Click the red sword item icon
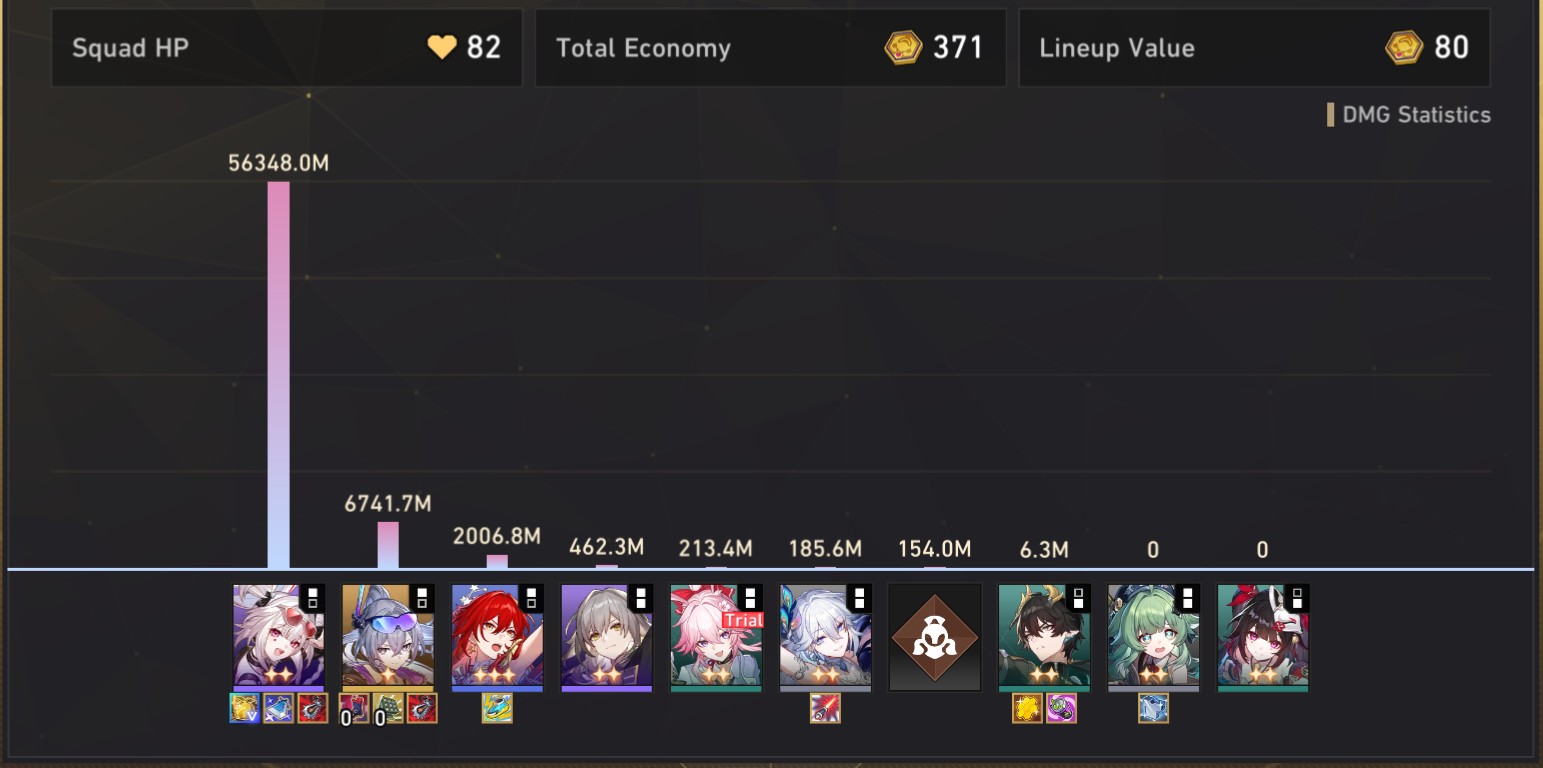This screenshot has width=1543, height=768. coord(825,708)
